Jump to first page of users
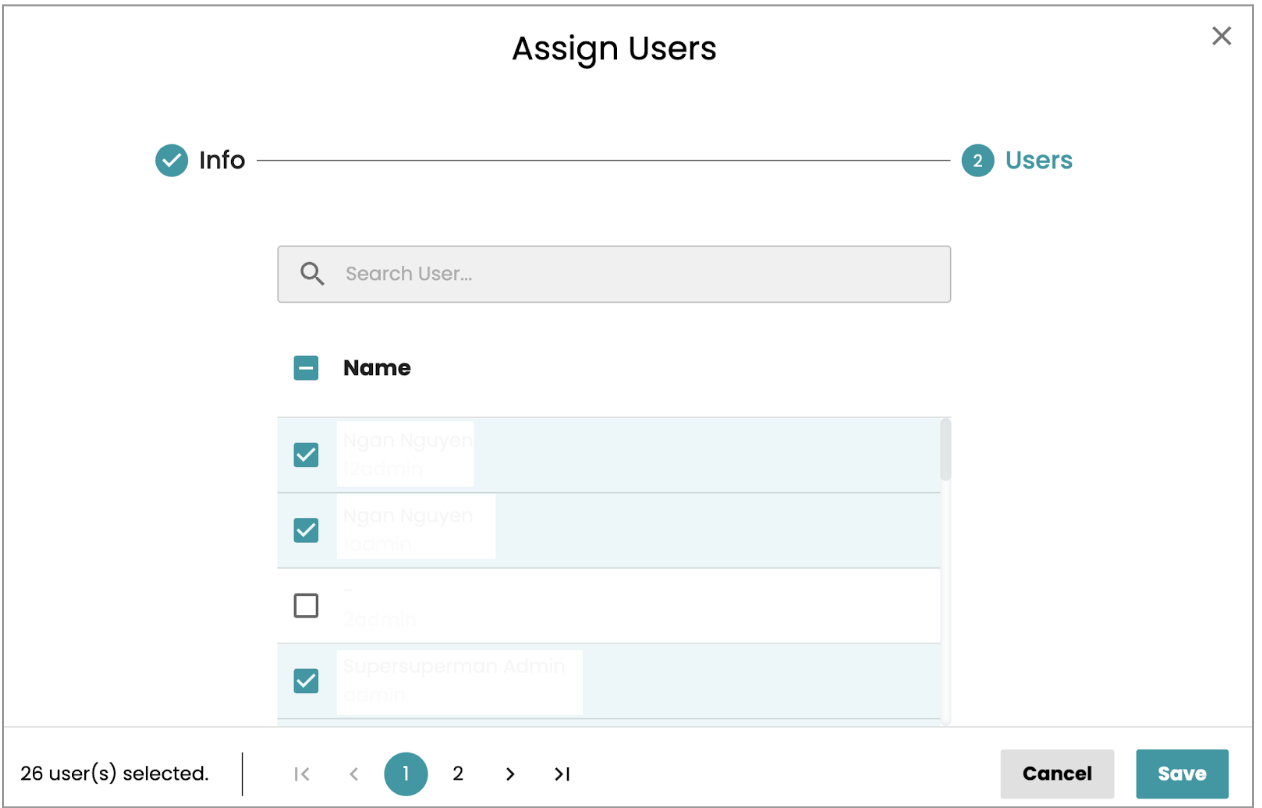 302,774
